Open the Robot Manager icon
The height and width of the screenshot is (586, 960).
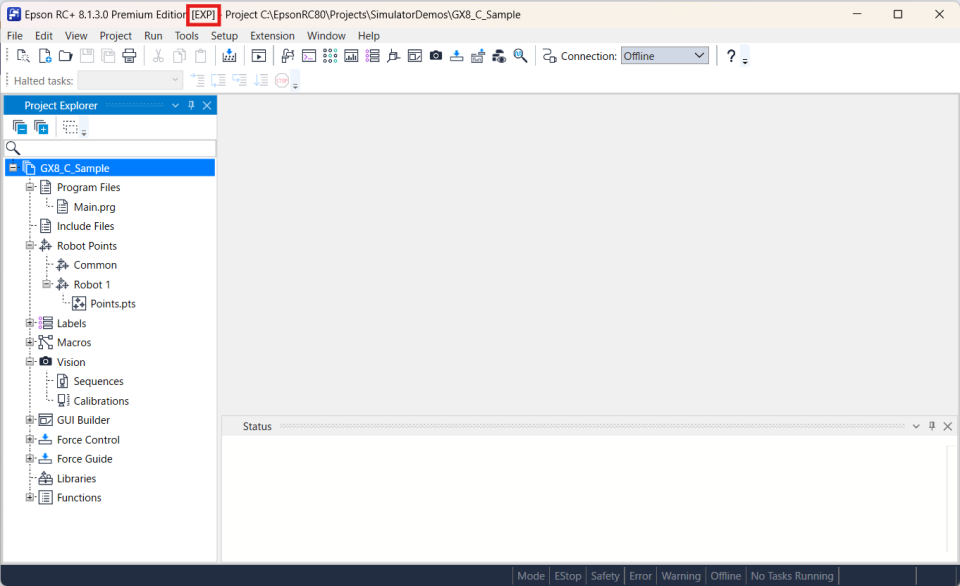point(288,56)
